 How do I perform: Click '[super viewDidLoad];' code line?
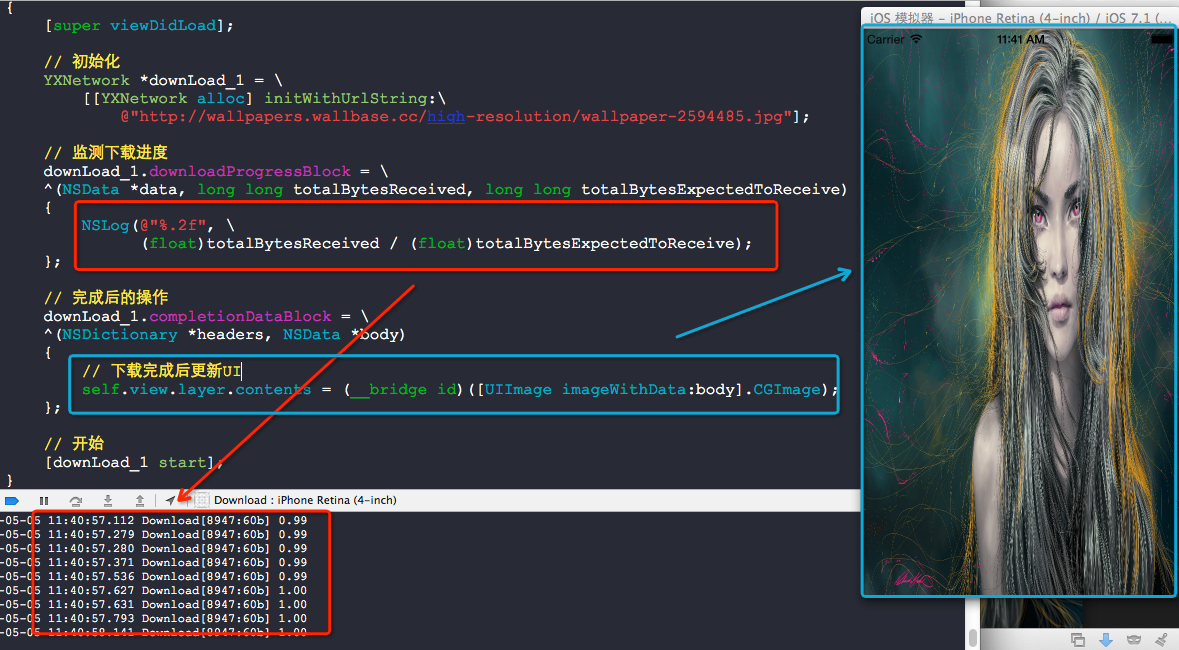pyautogui.click(x=139, y=26)
